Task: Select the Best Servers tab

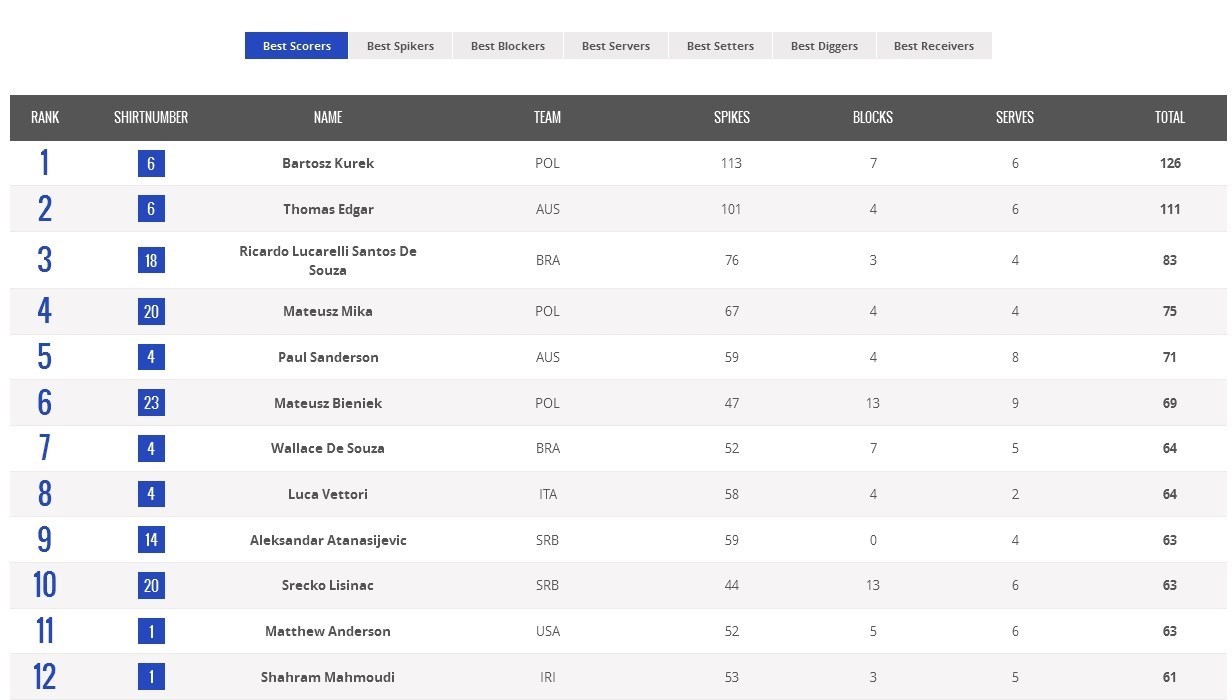Action: pos(616,46)
